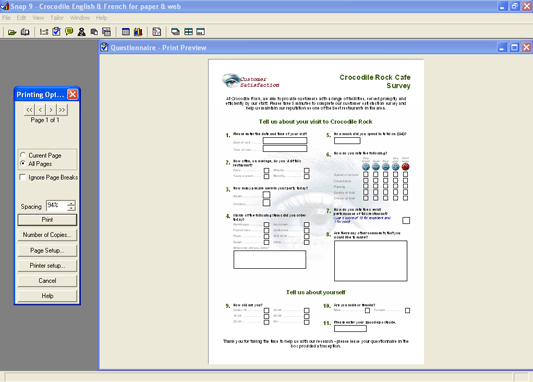
Task: Click the Cancel button
Action: (47, 280)
